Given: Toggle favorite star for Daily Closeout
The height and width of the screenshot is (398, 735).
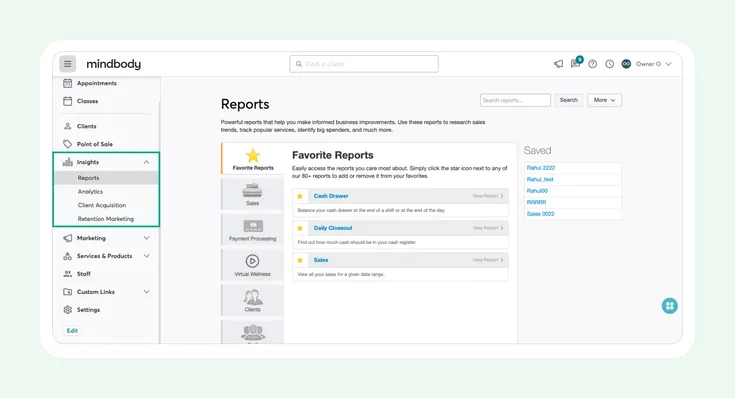Looking at the screenshot, I should [300, 228].
